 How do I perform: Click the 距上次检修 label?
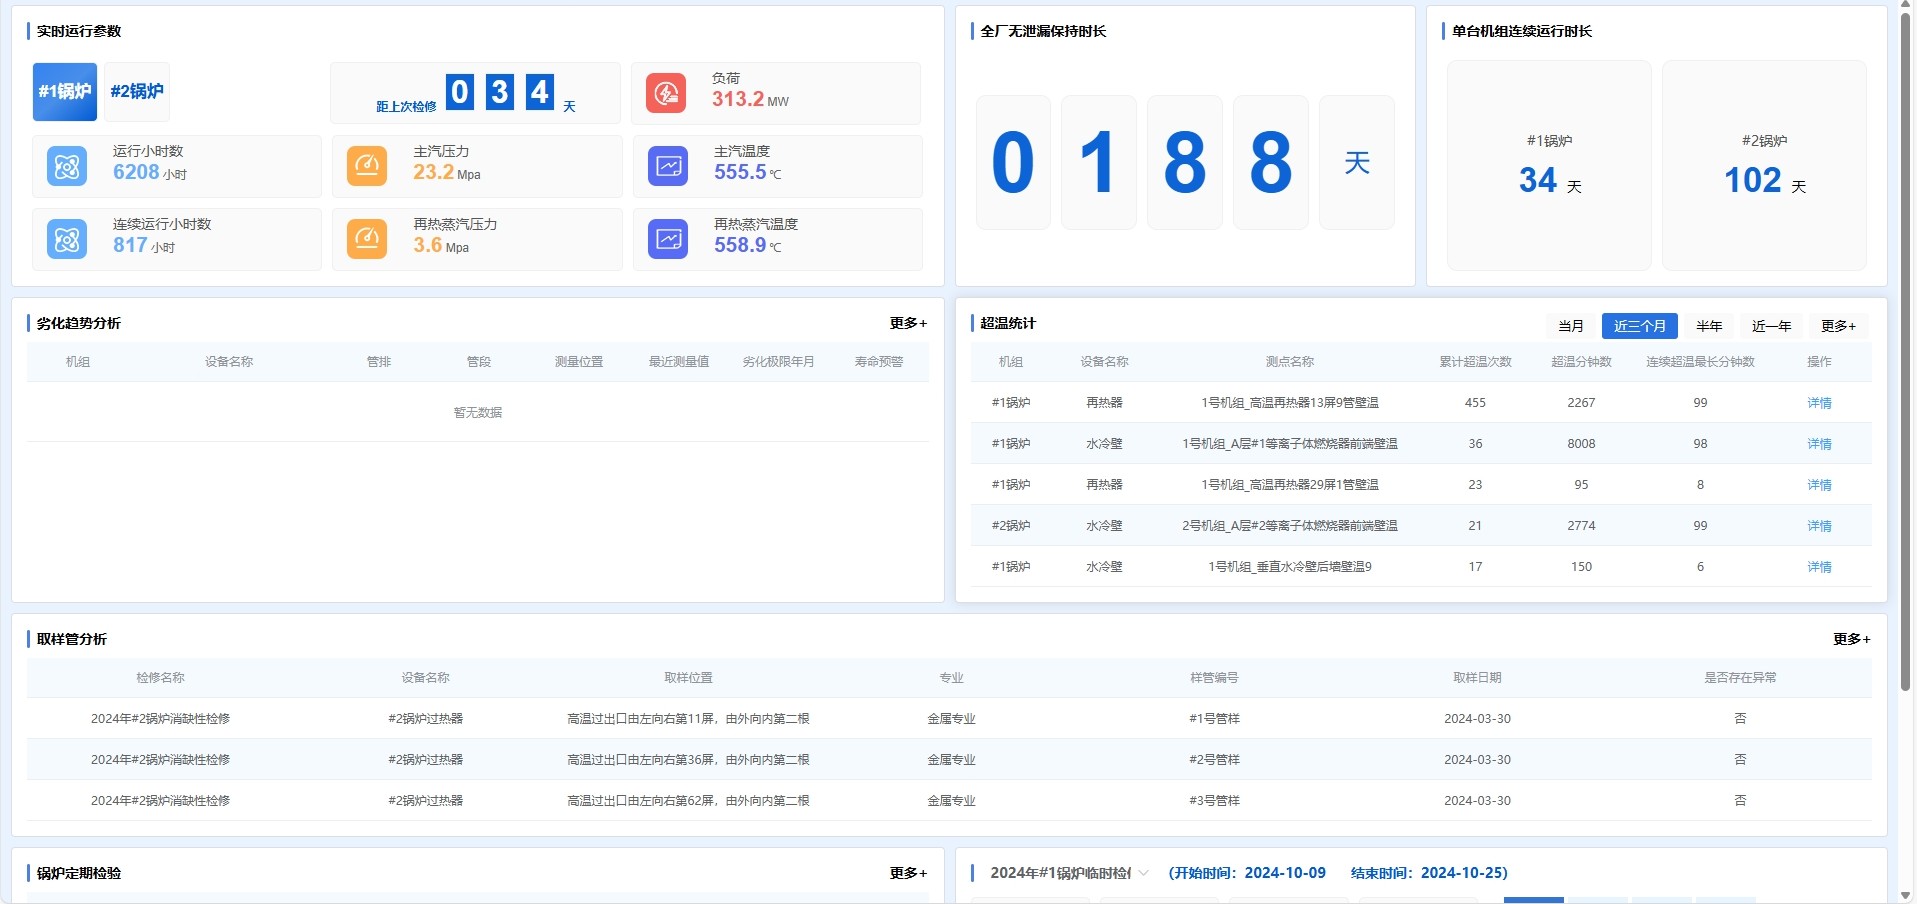[406, 106]
